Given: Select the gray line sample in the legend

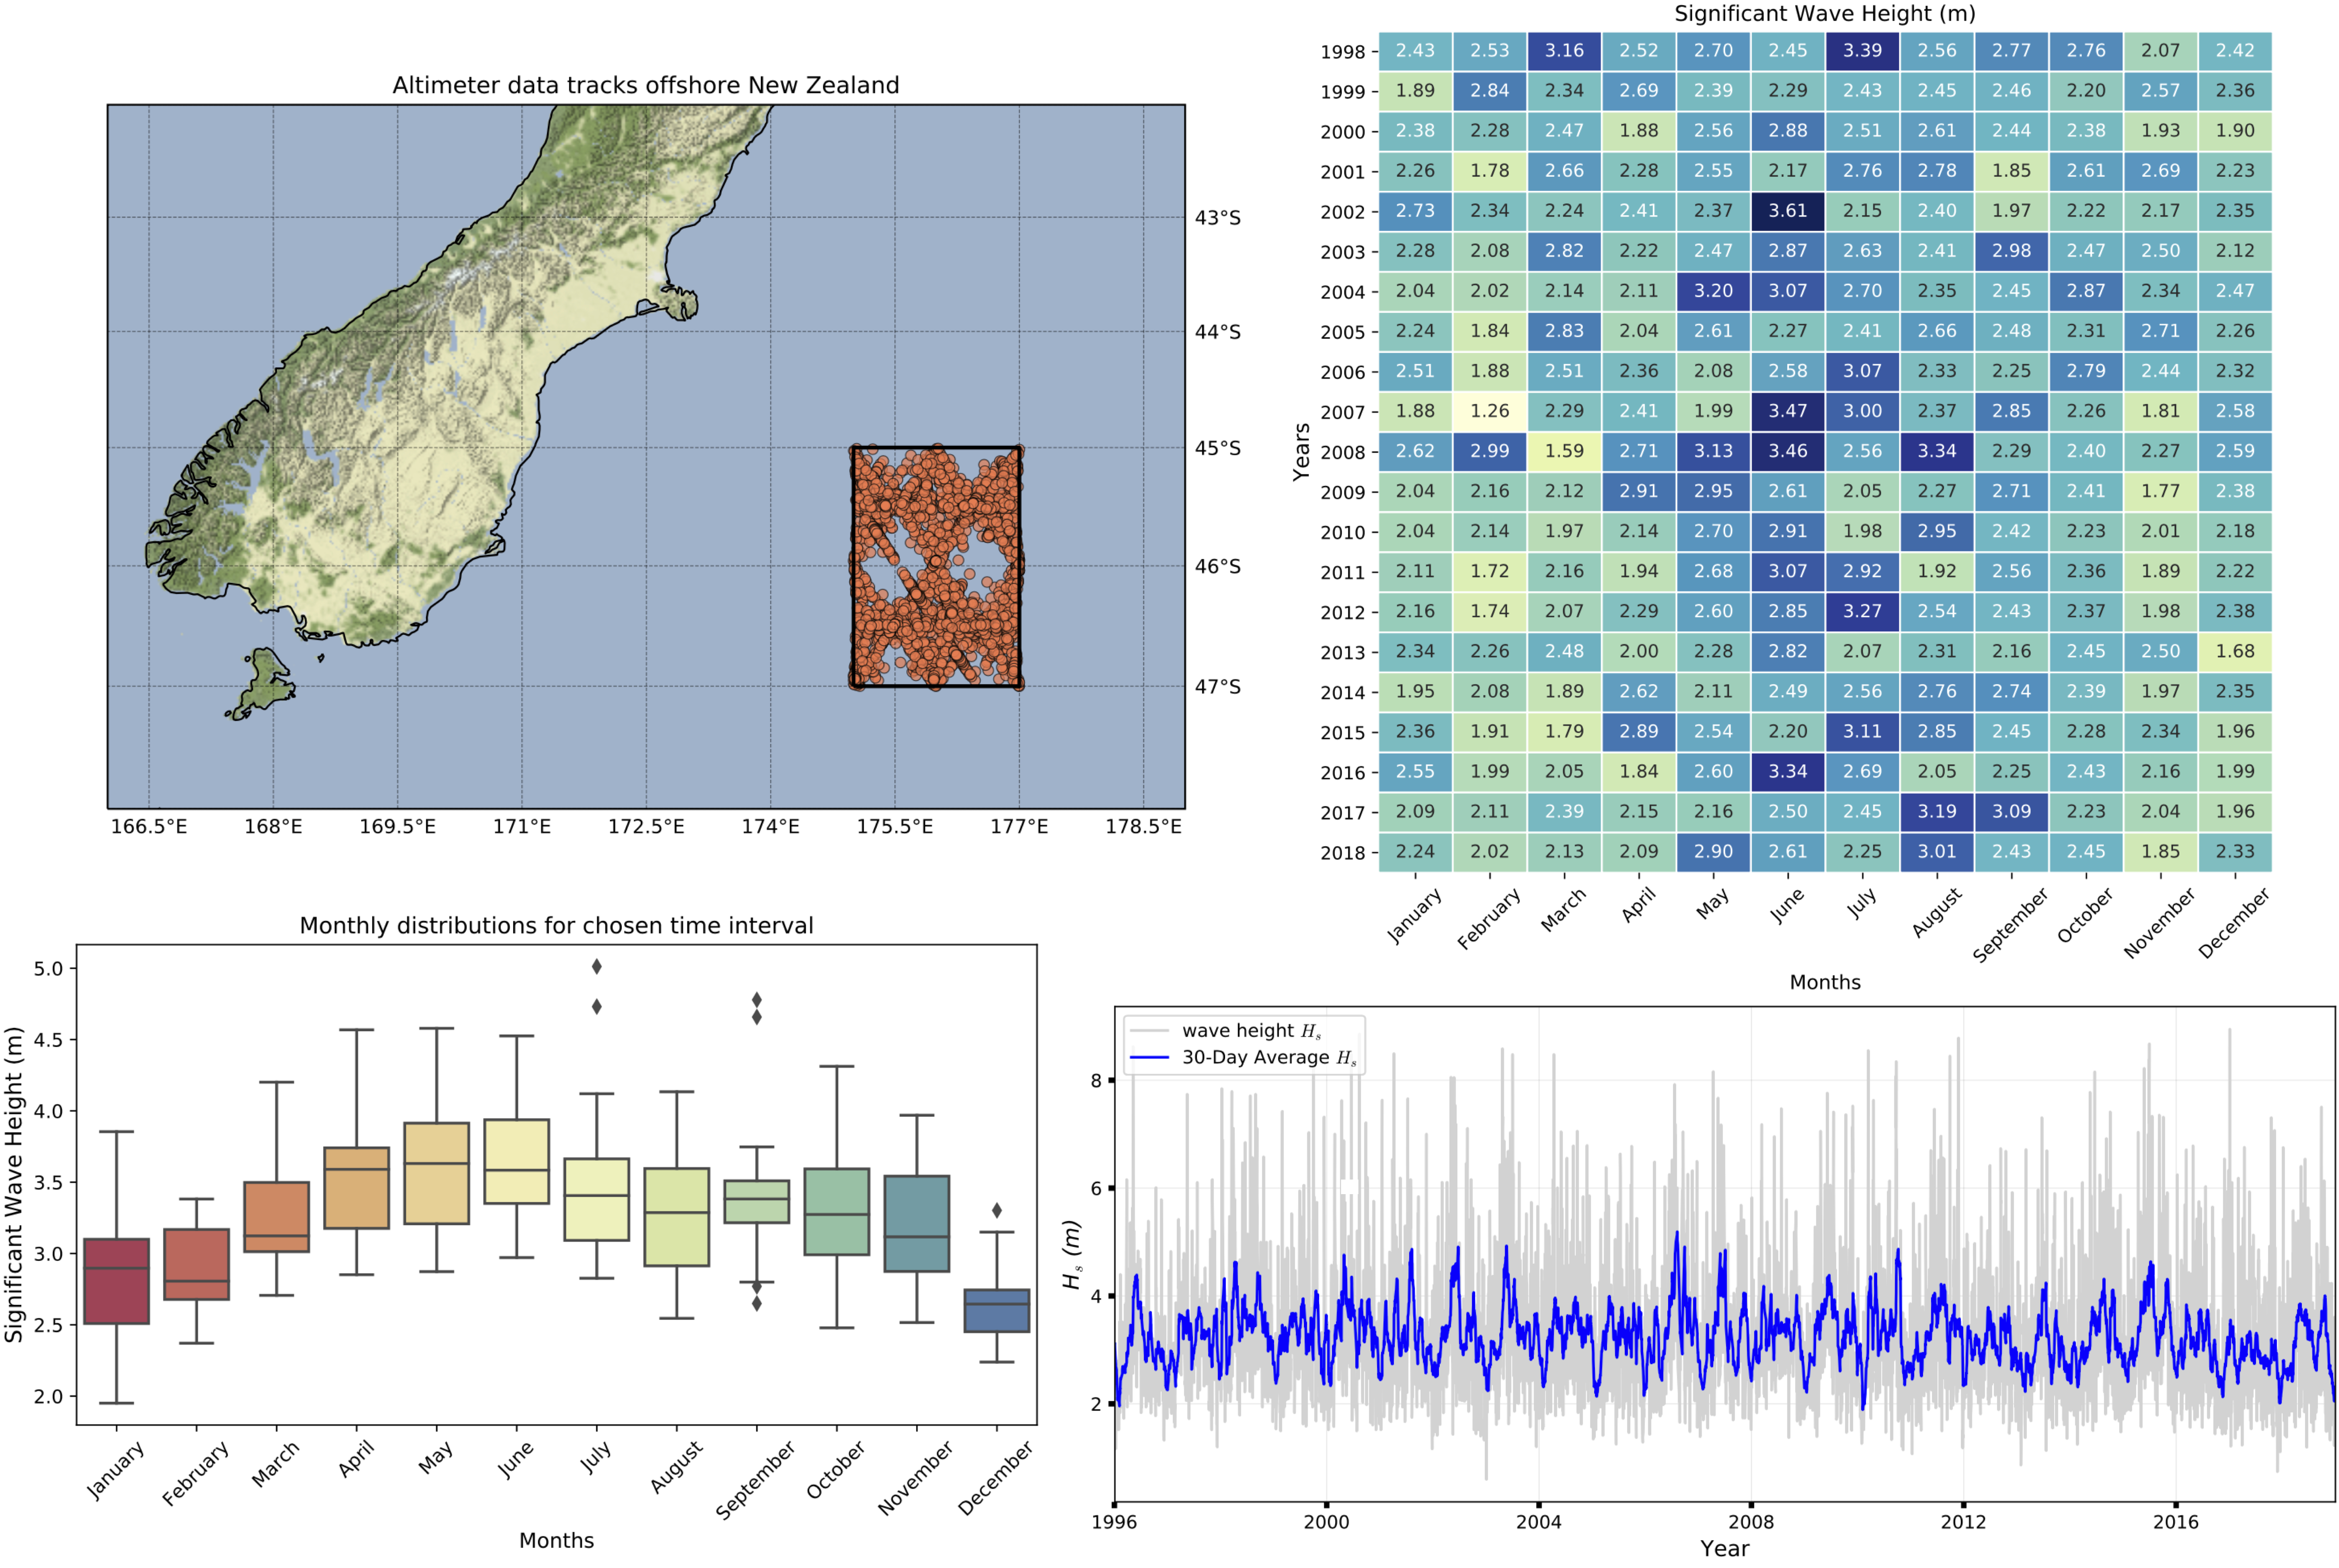Looking at the screenshot, I should click(x=1149, y=1031).
